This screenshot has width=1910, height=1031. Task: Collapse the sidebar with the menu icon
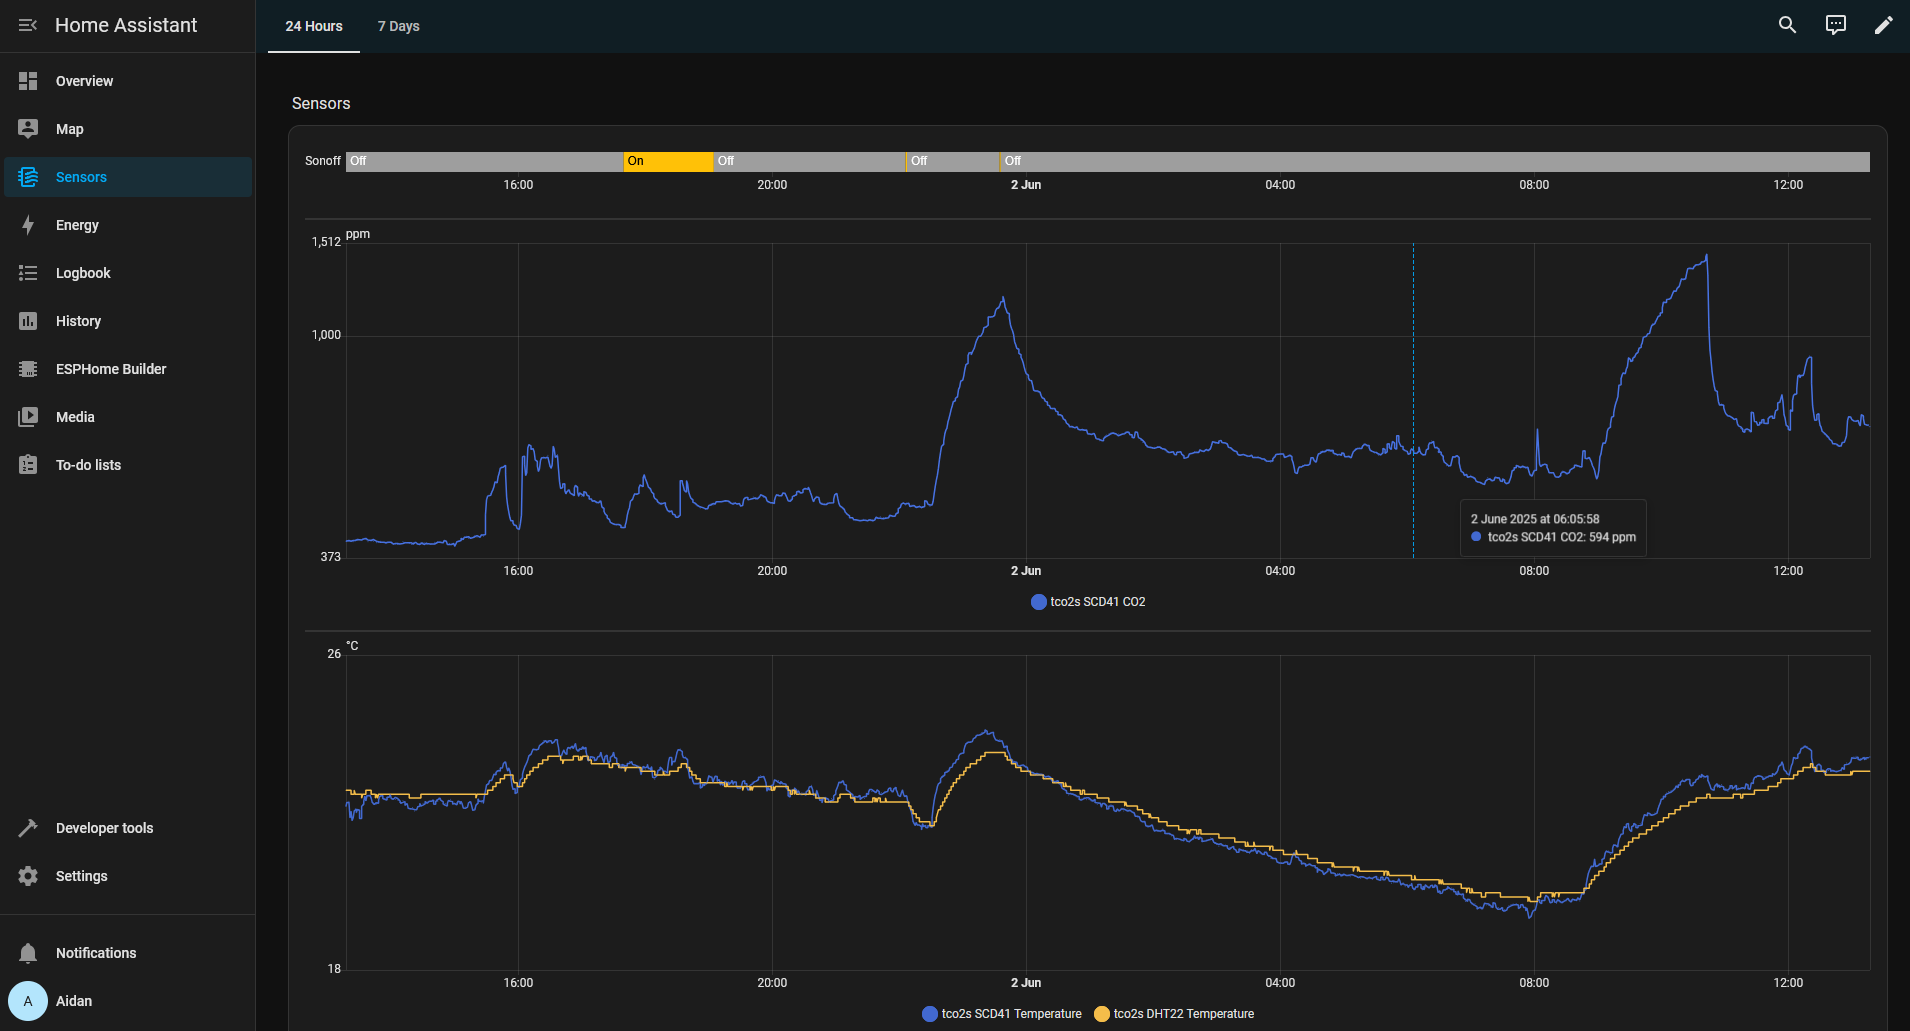(28, 25)
